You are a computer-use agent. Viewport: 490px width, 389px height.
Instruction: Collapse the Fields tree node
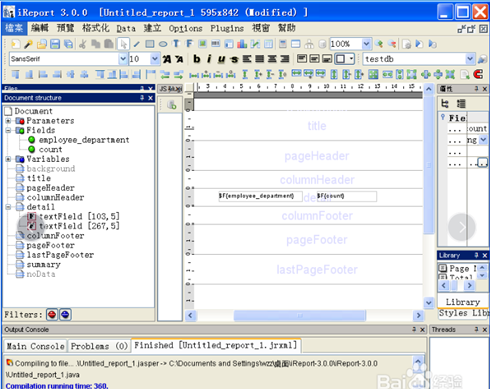click(x=8, y=130)
